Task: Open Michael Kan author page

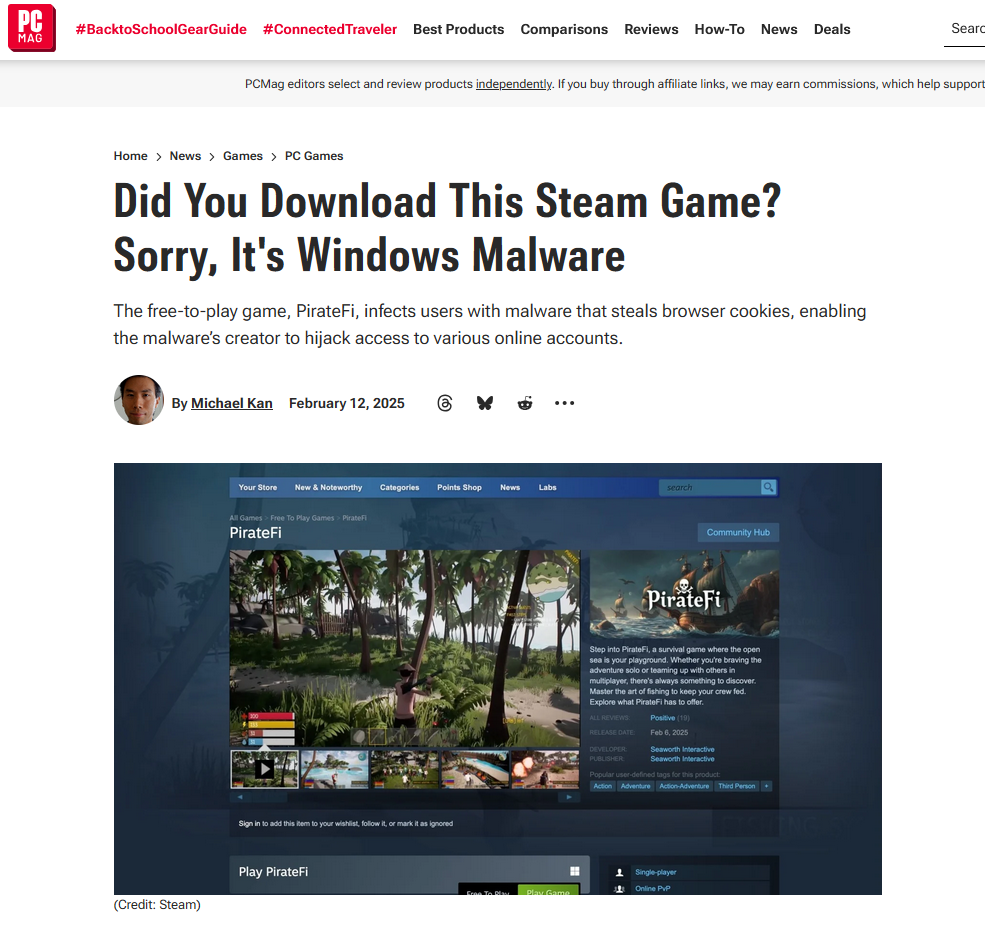Action: pyautogui.click(x=232, y=403)
